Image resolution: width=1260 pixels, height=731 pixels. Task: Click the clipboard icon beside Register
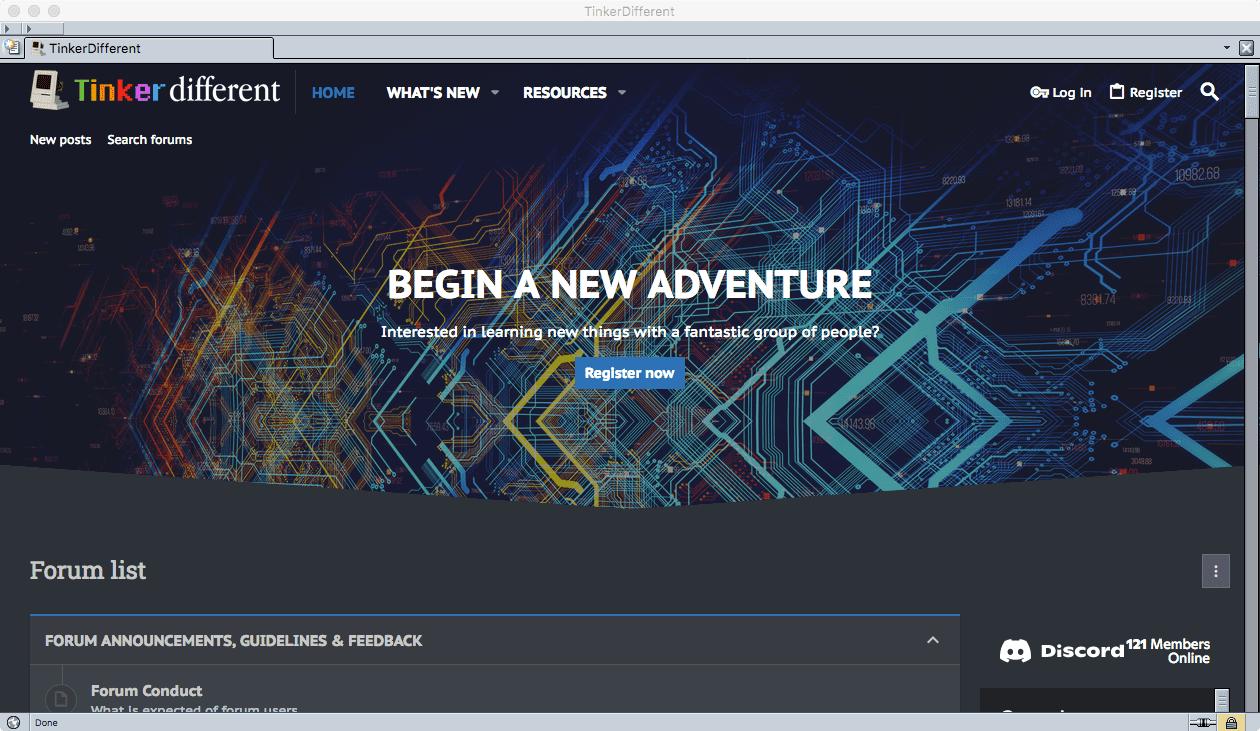pos(1117,92)
